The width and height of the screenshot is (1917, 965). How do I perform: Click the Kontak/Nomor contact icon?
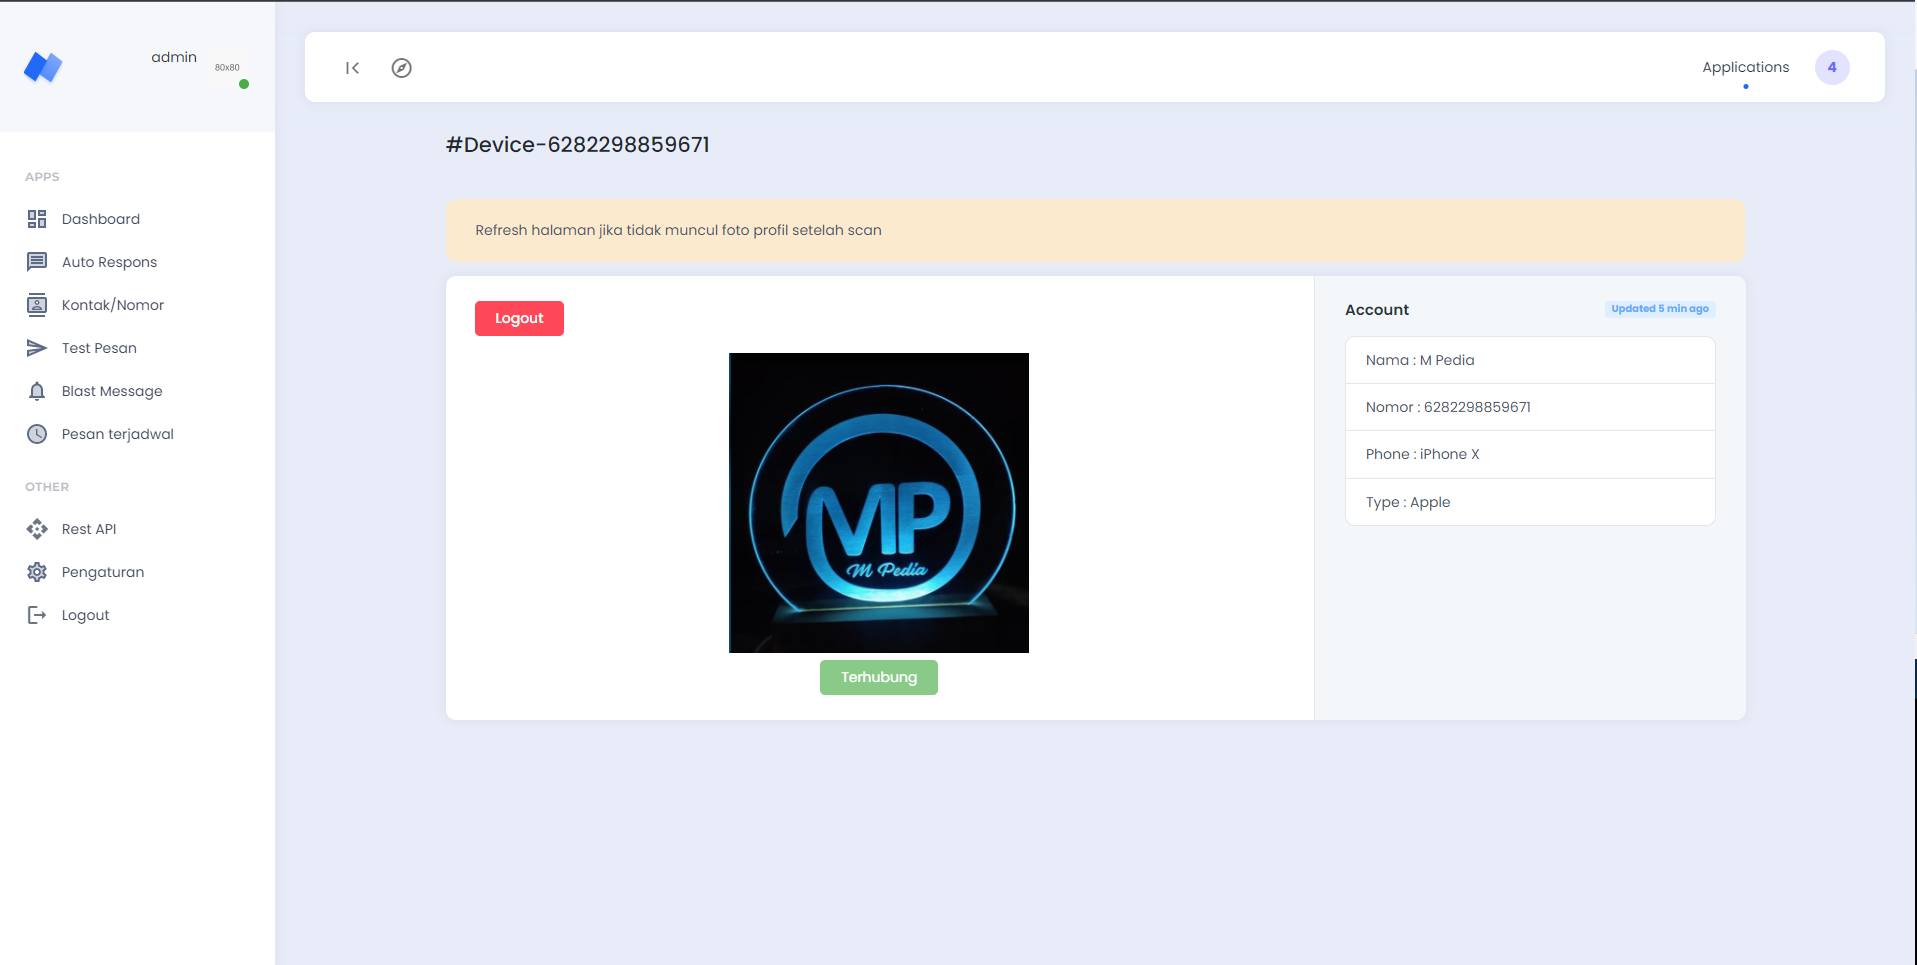tap(37, 305)
